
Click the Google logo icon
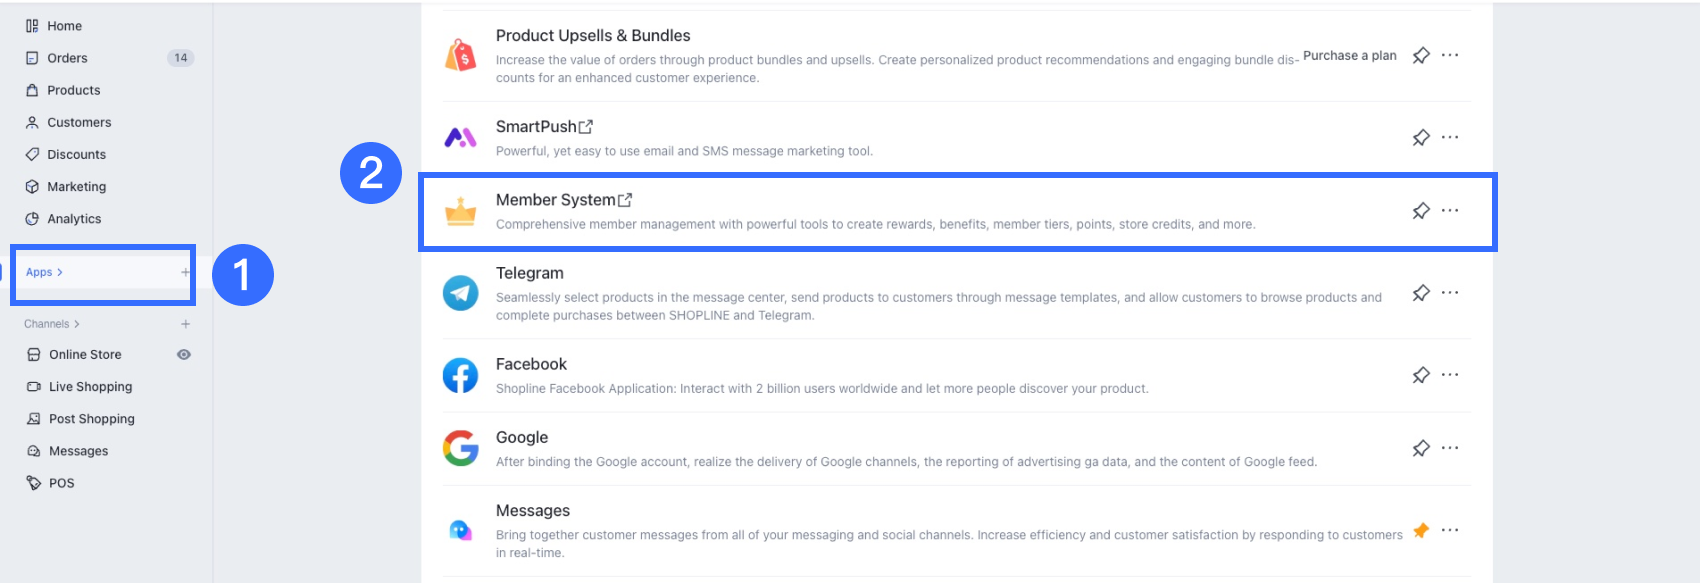(x=461, y=448)
